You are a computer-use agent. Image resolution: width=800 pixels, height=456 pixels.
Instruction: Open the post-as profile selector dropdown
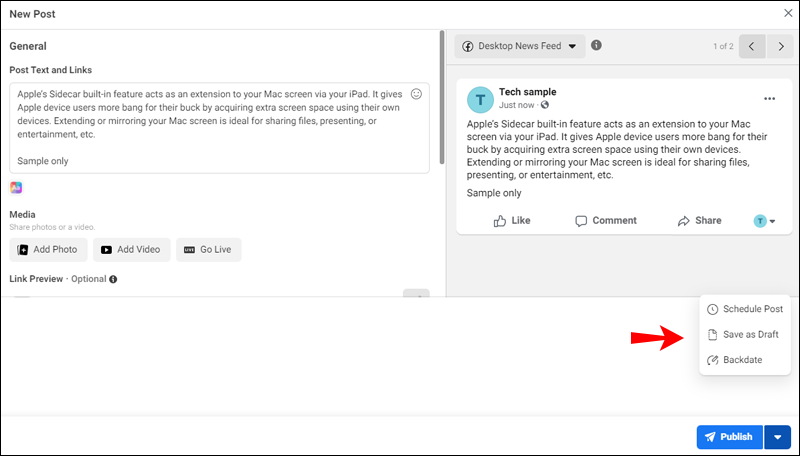[765, 221]
